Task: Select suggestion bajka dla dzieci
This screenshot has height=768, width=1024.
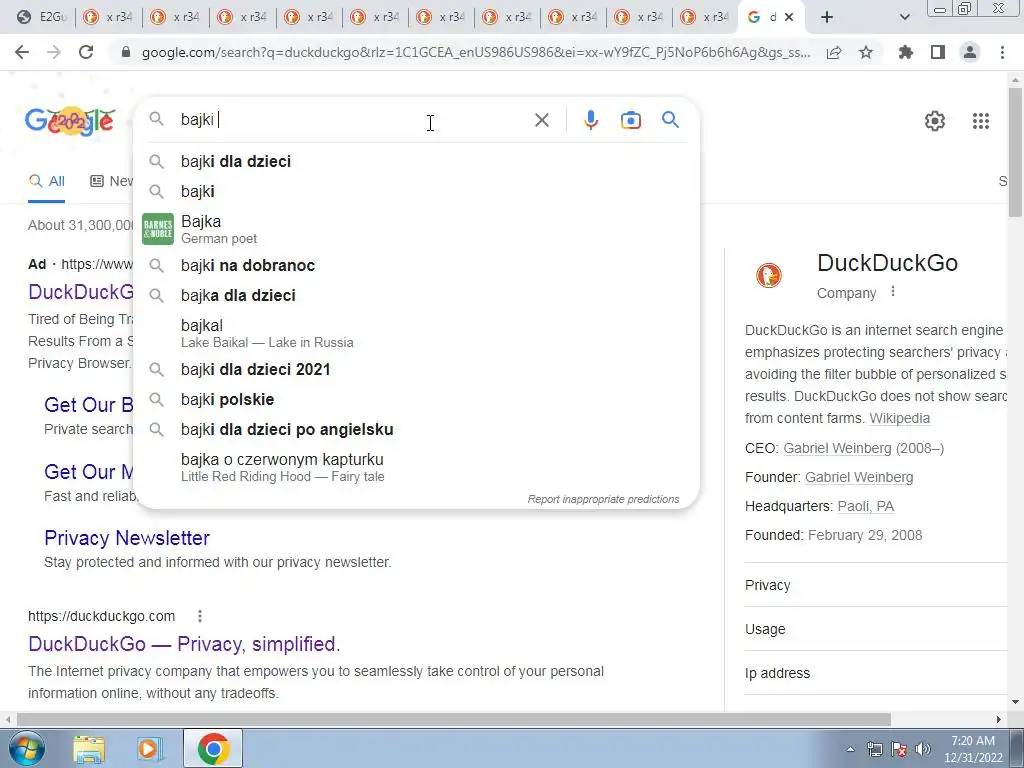Action: coord(417,296)
